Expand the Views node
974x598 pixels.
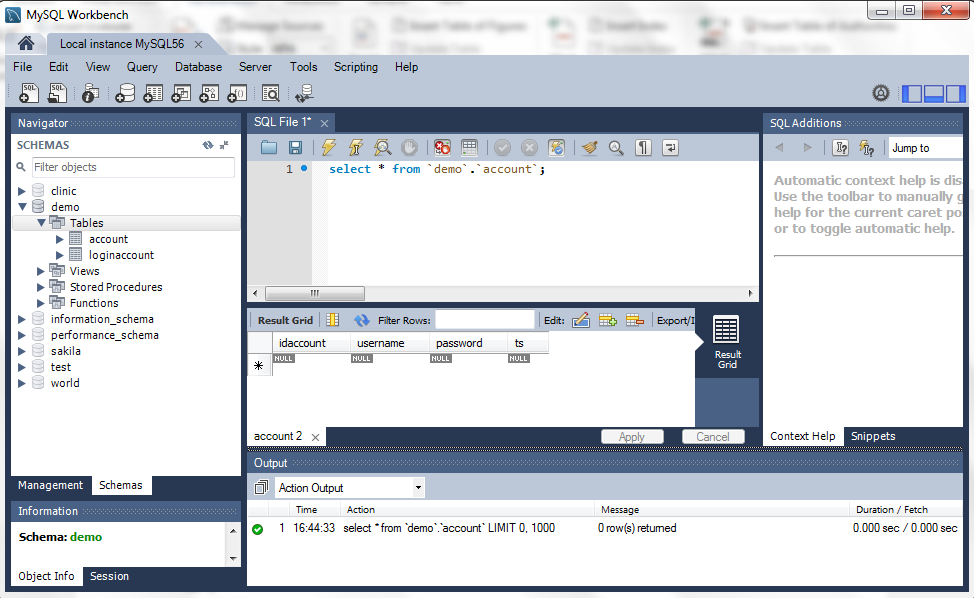point(41,271)
